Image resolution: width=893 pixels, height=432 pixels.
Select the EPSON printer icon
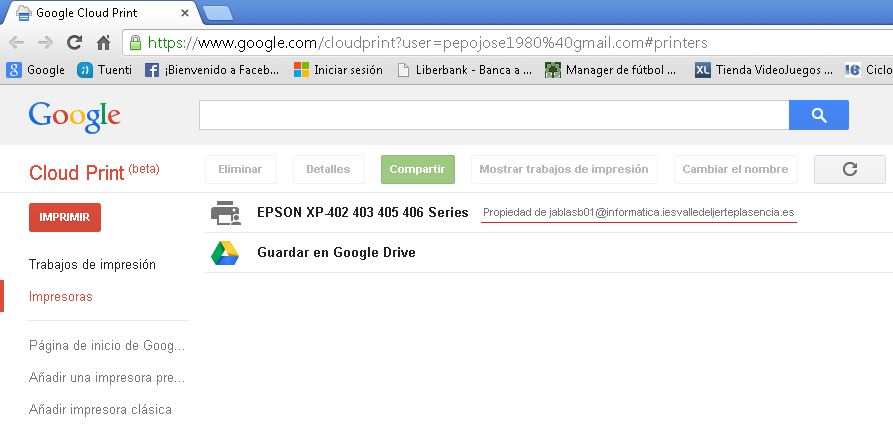(225, 213)
